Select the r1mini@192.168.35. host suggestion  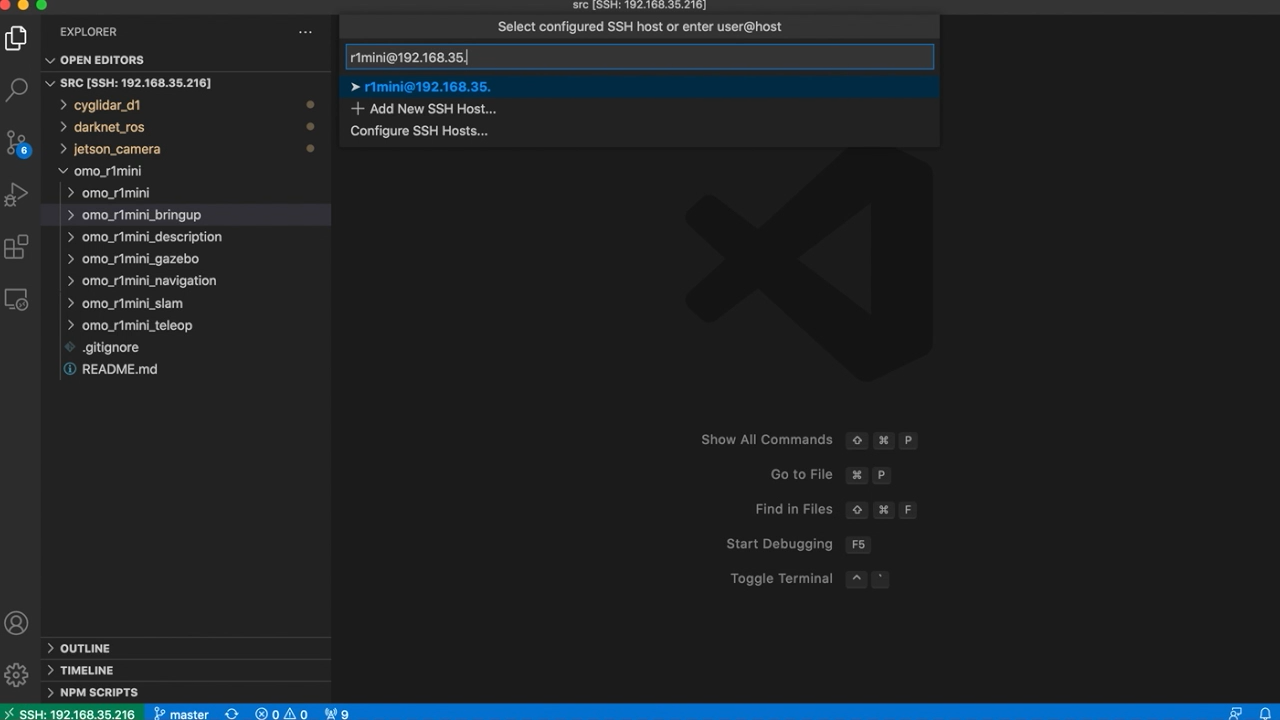pos(639,87)
